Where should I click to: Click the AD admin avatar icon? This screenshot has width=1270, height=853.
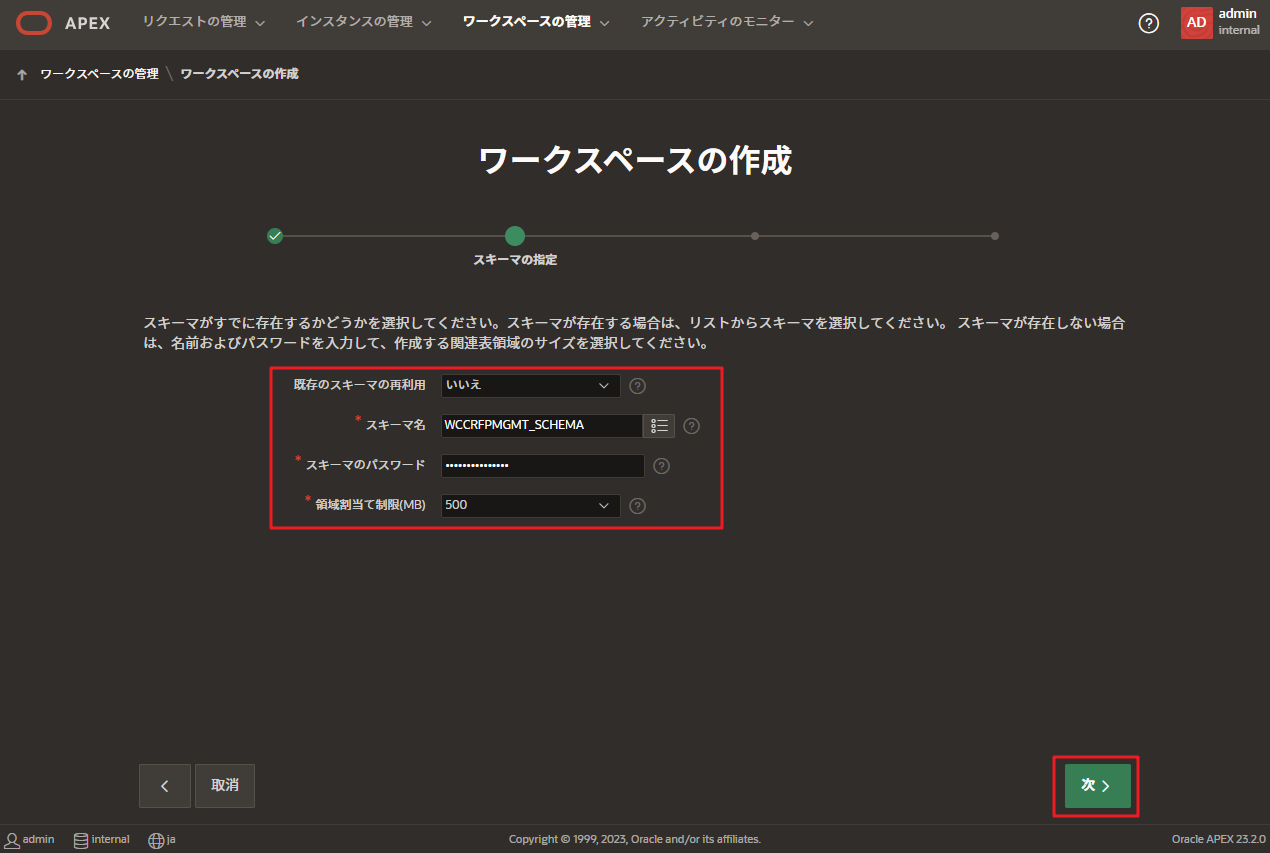coord(1196,22)
